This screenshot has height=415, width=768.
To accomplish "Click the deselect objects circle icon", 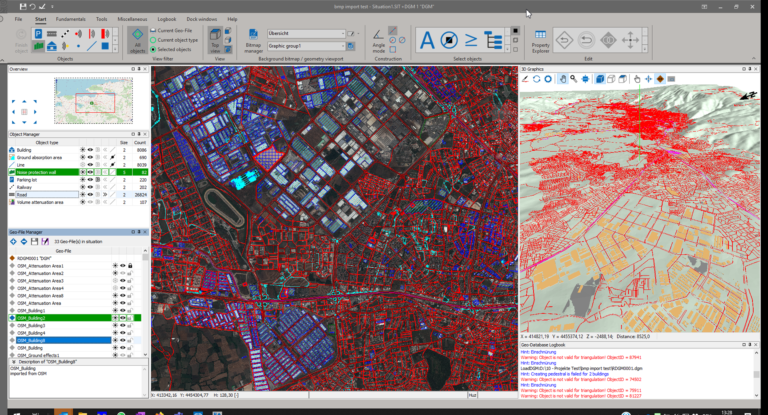I will click(x=449, y=40).
